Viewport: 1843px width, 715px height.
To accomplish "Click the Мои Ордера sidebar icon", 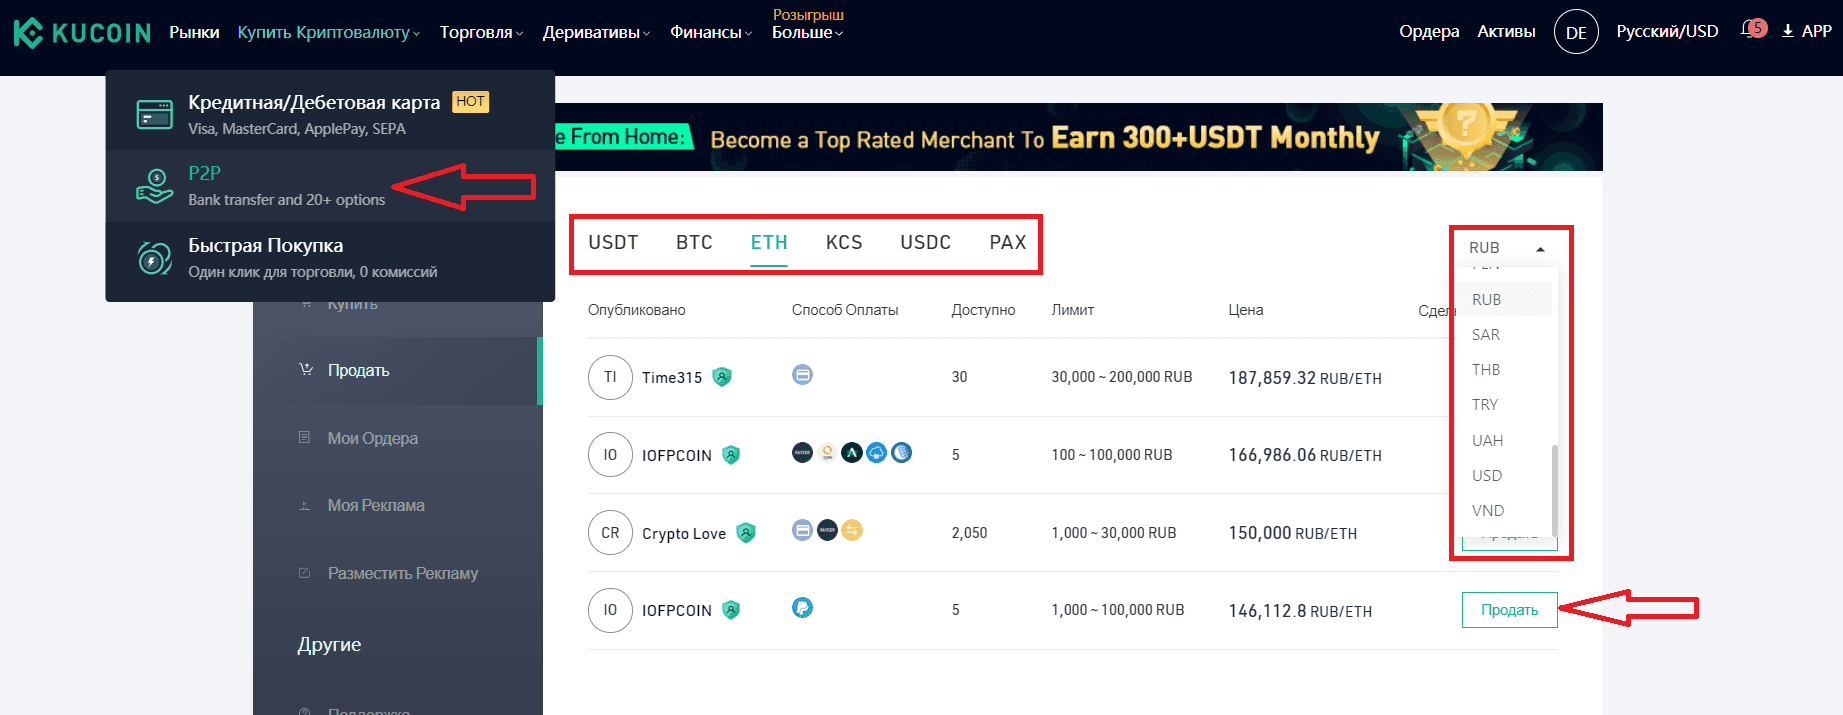I will 304,437.
